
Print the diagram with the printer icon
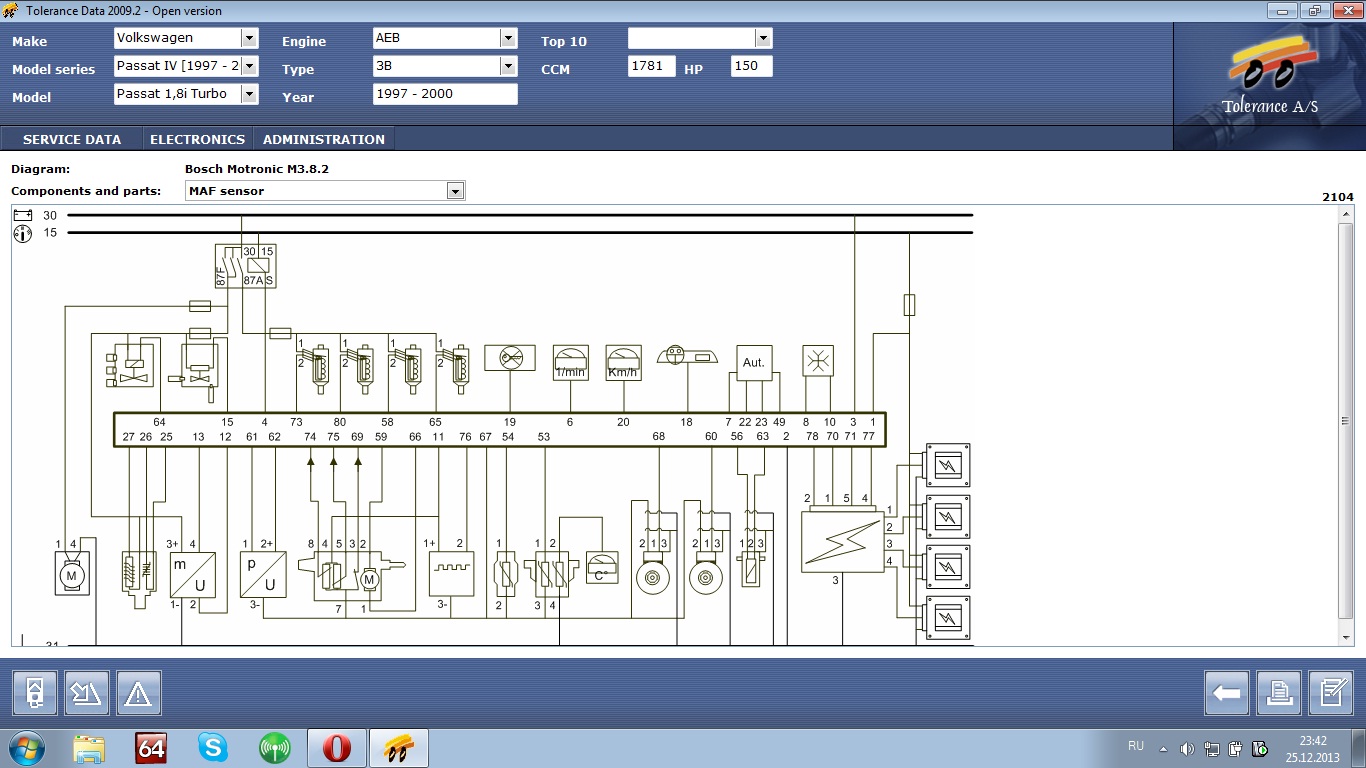click(x=1279, y=693)
